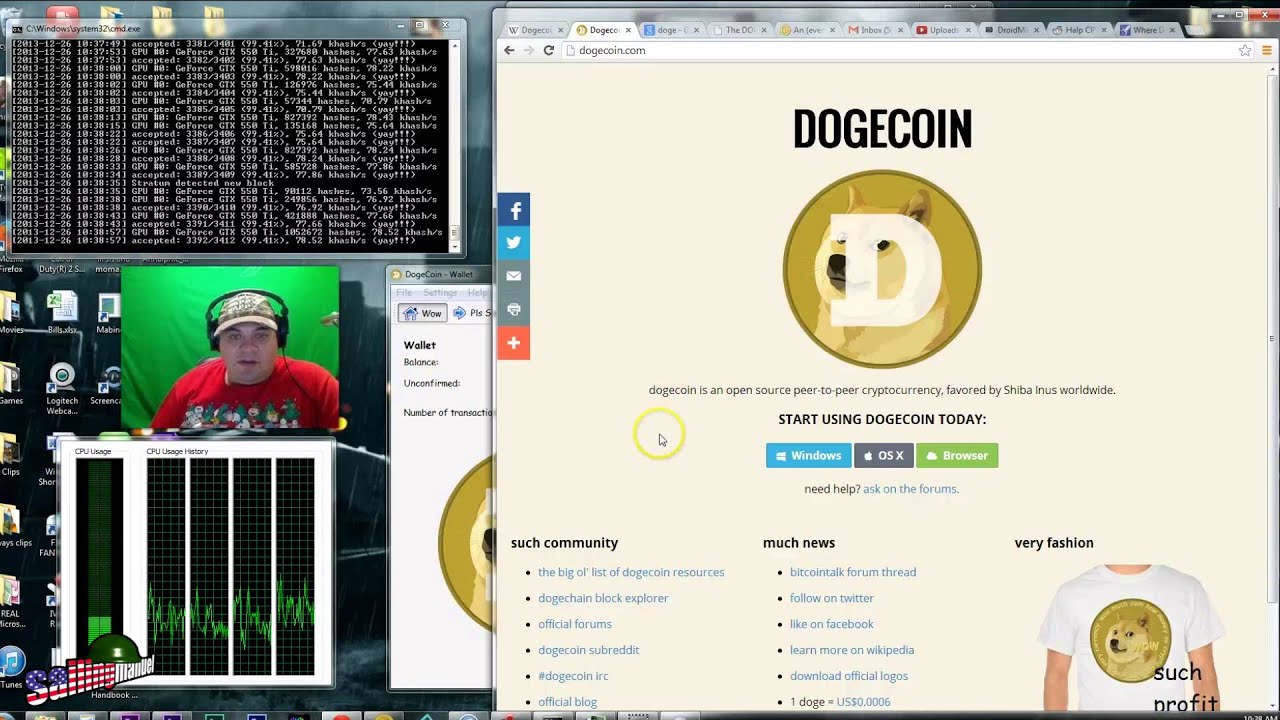Open #dogecoin irc link
Image resolution: width=1280 pixels, height=720 pixels.
(573, 676)
